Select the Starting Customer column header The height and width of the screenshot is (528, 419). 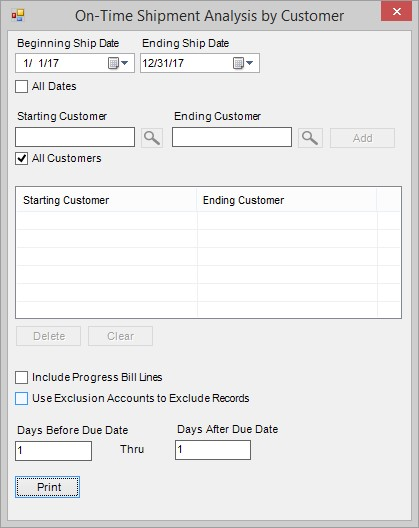[x=106, y=200]
